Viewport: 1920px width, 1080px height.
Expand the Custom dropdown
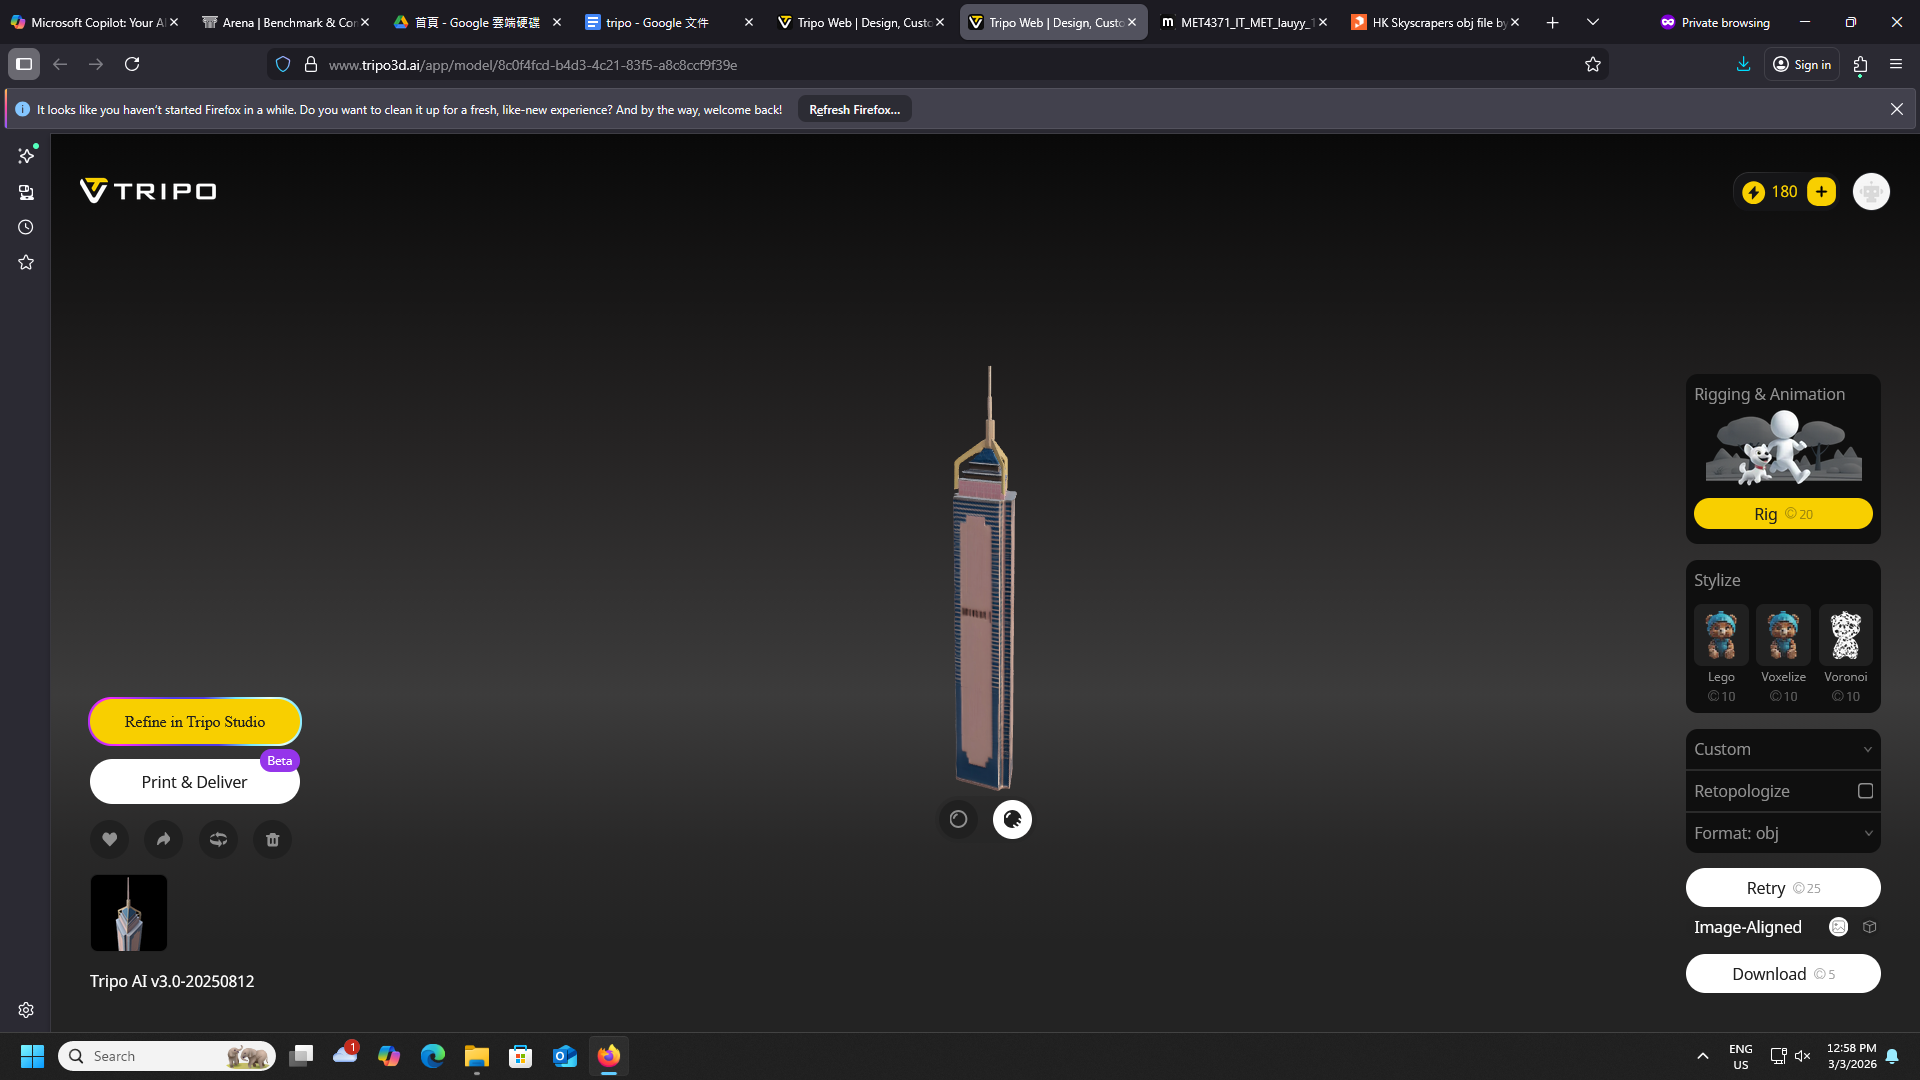pos(1783,749)
